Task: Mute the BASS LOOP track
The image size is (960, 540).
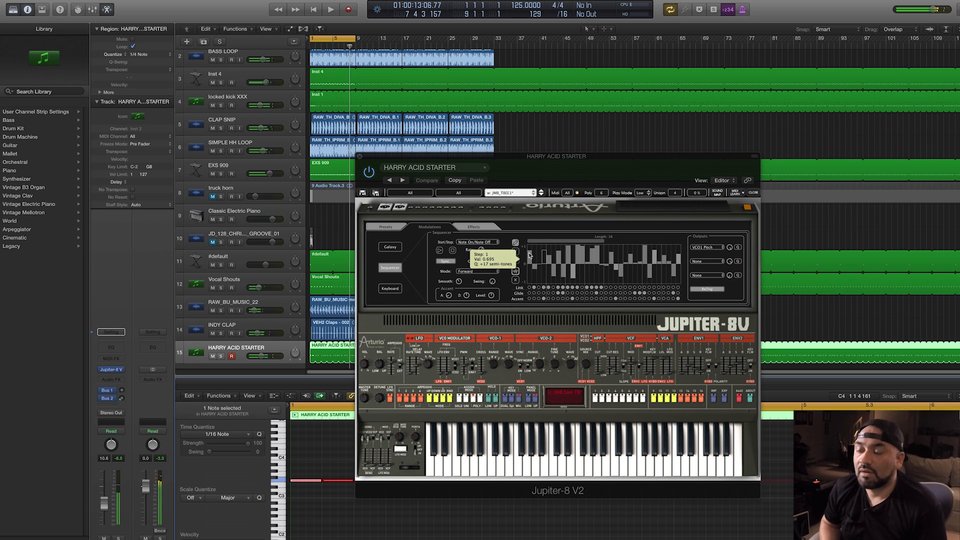Action: point(212,59)
